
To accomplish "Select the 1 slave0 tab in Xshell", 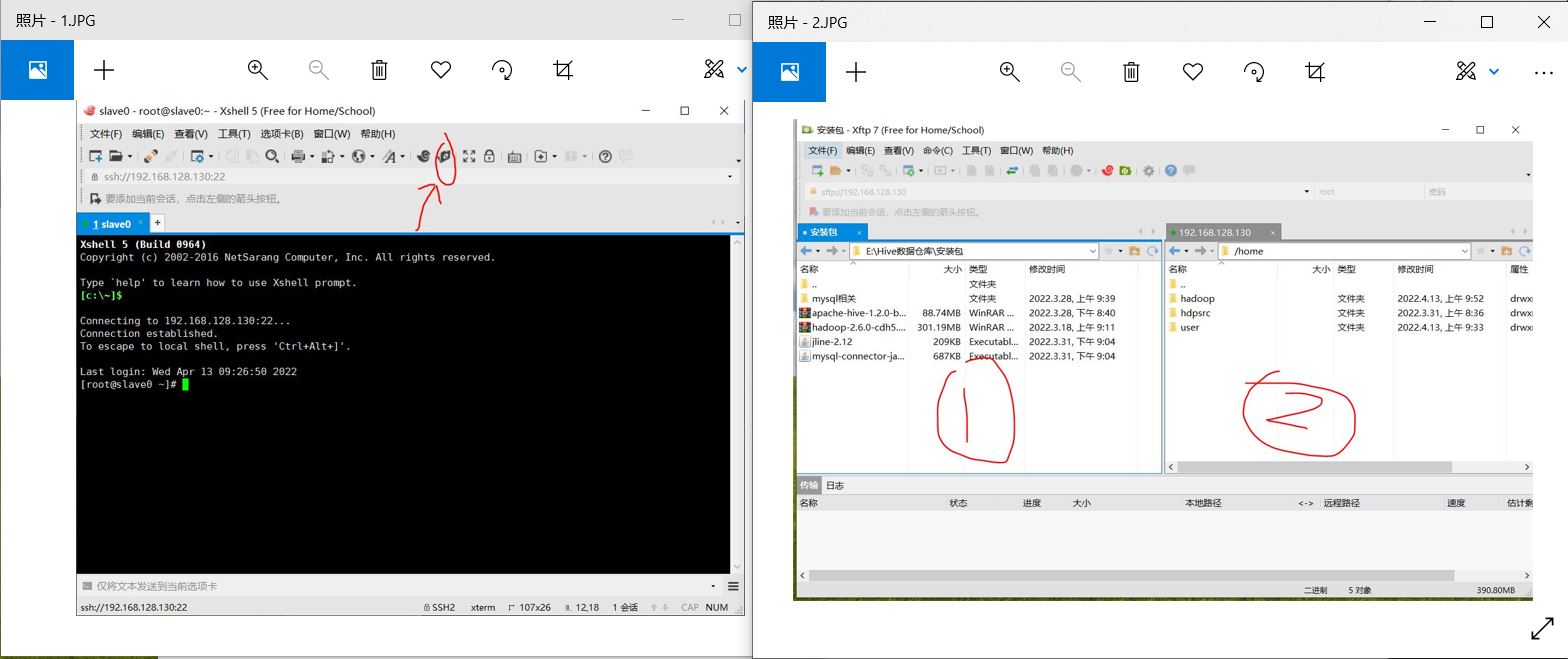I will pos(112,224).
